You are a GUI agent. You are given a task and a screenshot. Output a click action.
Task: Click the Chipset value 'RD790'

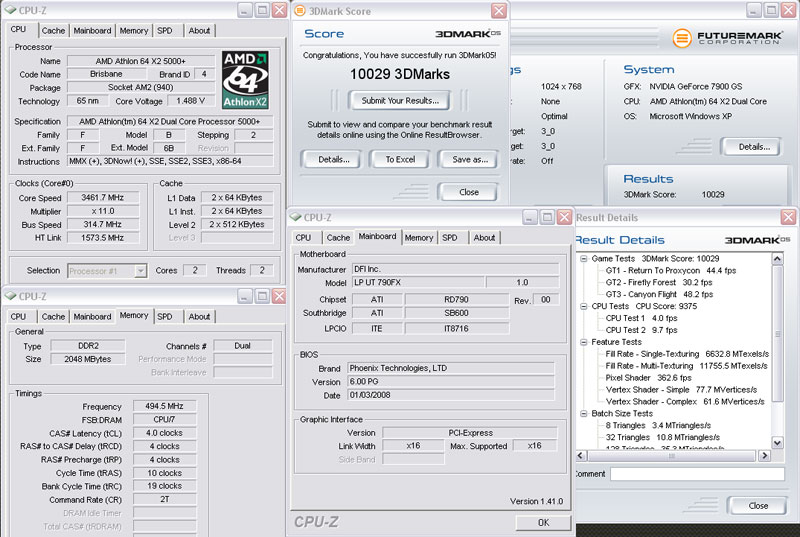tap(457, 299)
